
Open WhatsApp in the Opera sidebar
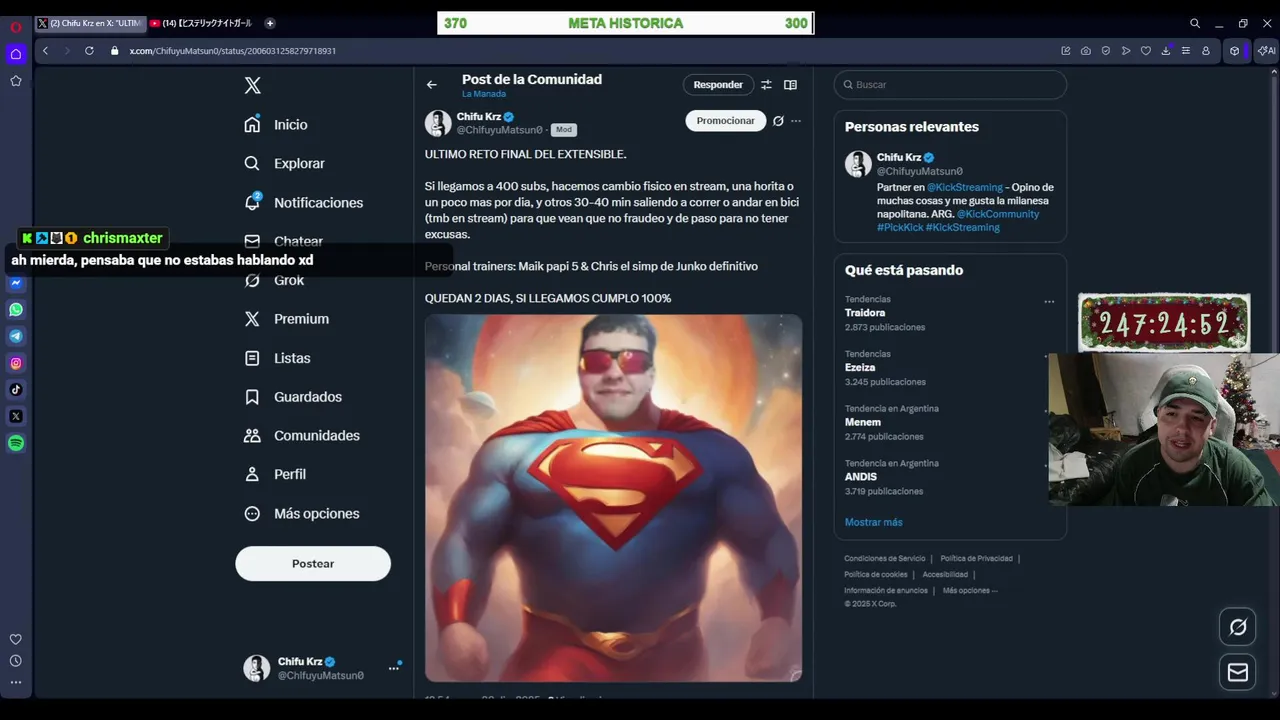click(x=16, y=310)
